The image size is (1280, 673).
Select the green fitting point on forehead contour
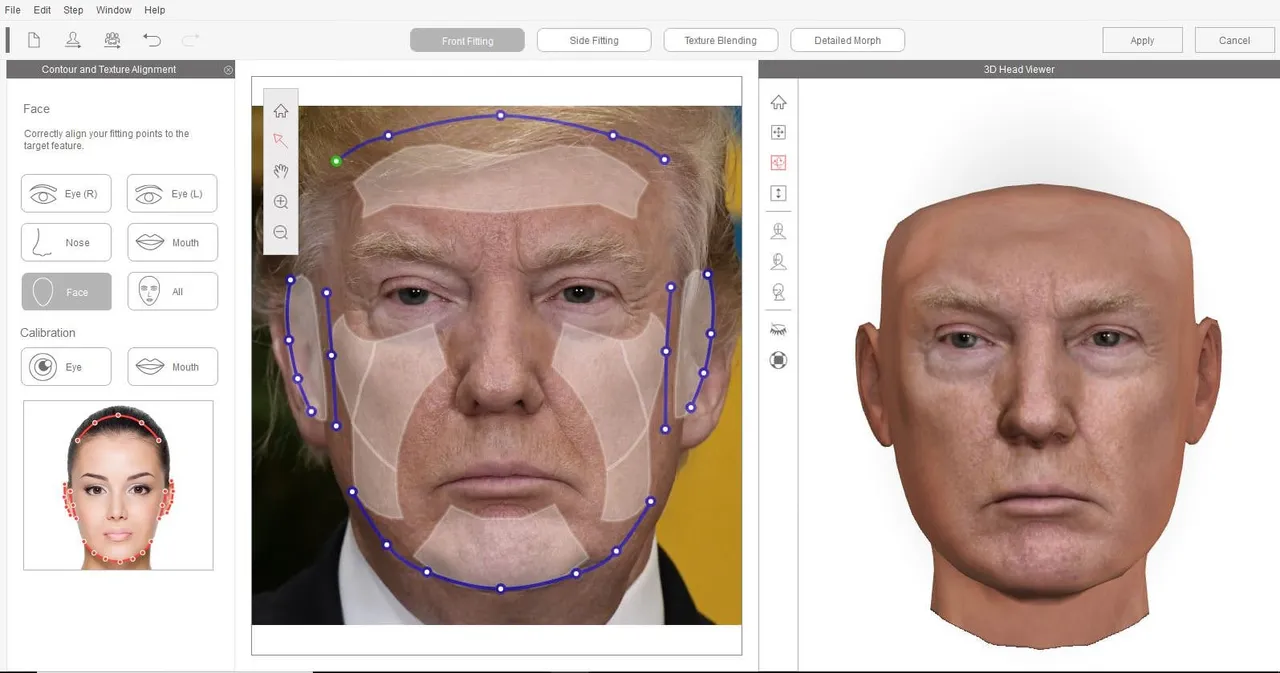coord(336,161)
